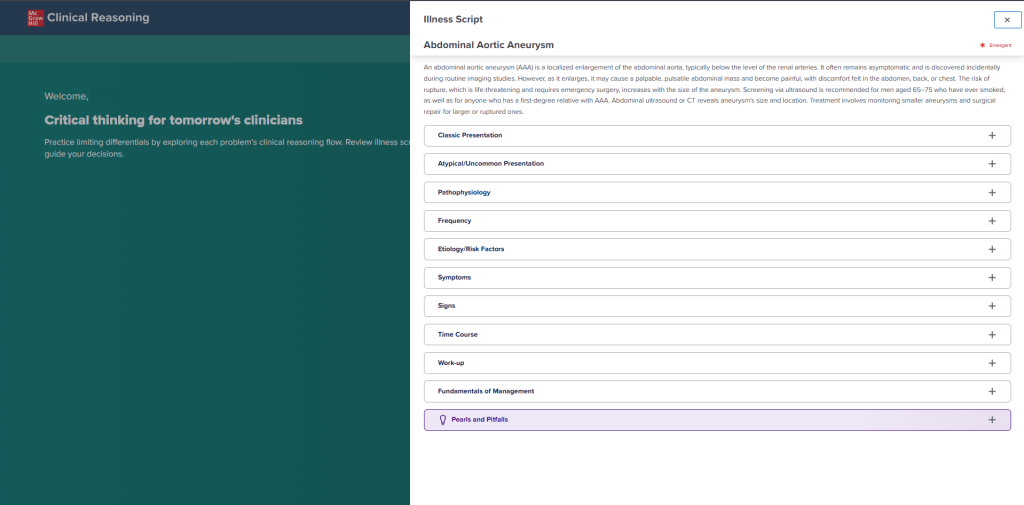Open Clinical Reasoning home title link
1024x505 pixels.
(98, 17)
